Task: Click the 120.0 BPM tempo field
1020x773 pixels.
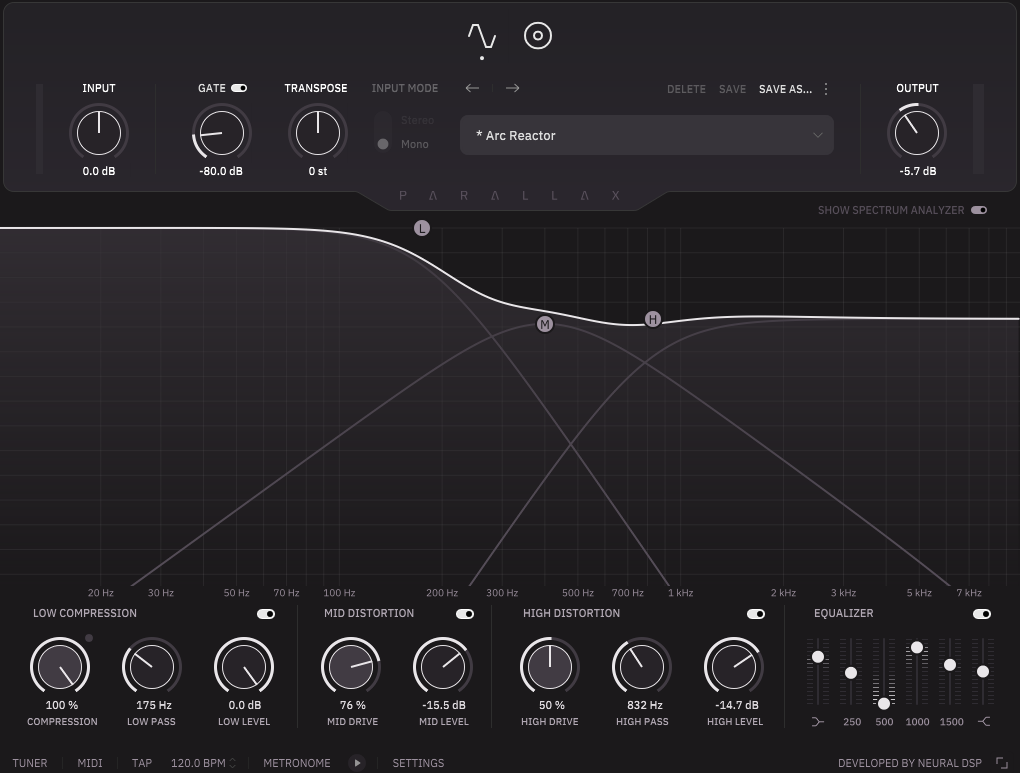Action: pos(198,763)
